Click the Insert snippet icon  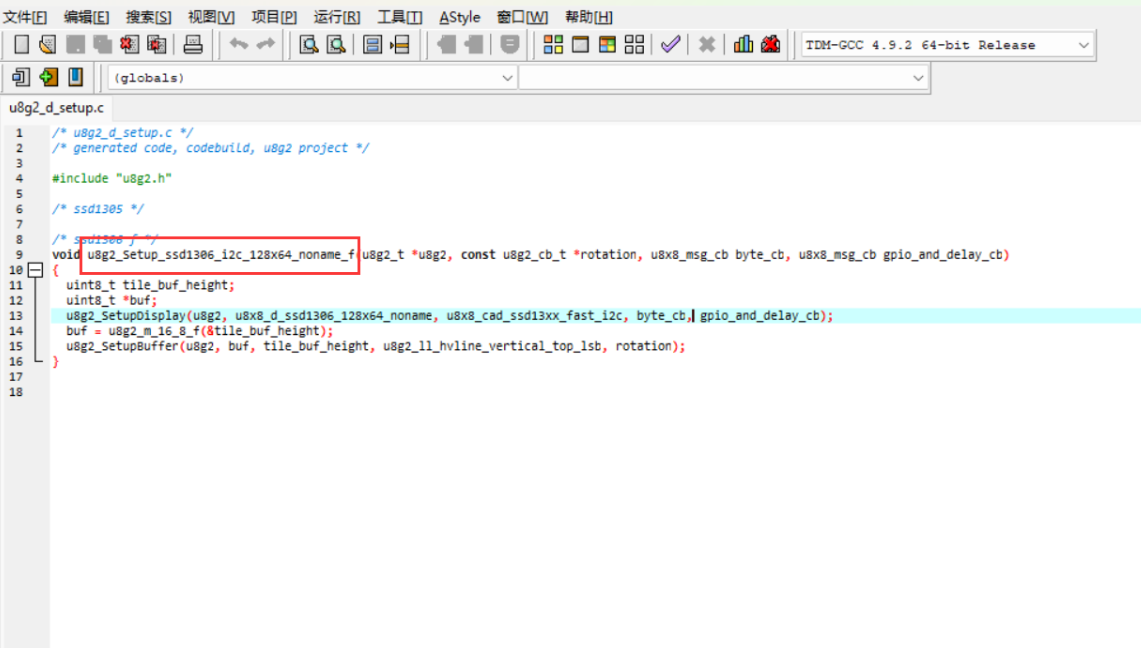pyautogui.click(x=20, y=77)
